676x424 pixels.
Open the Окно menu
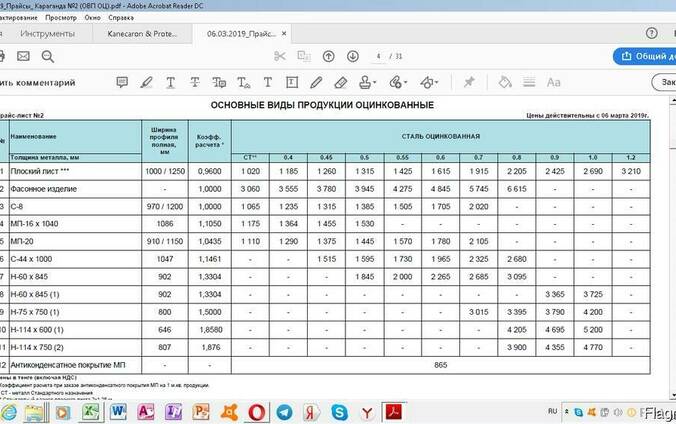point(92,18)
